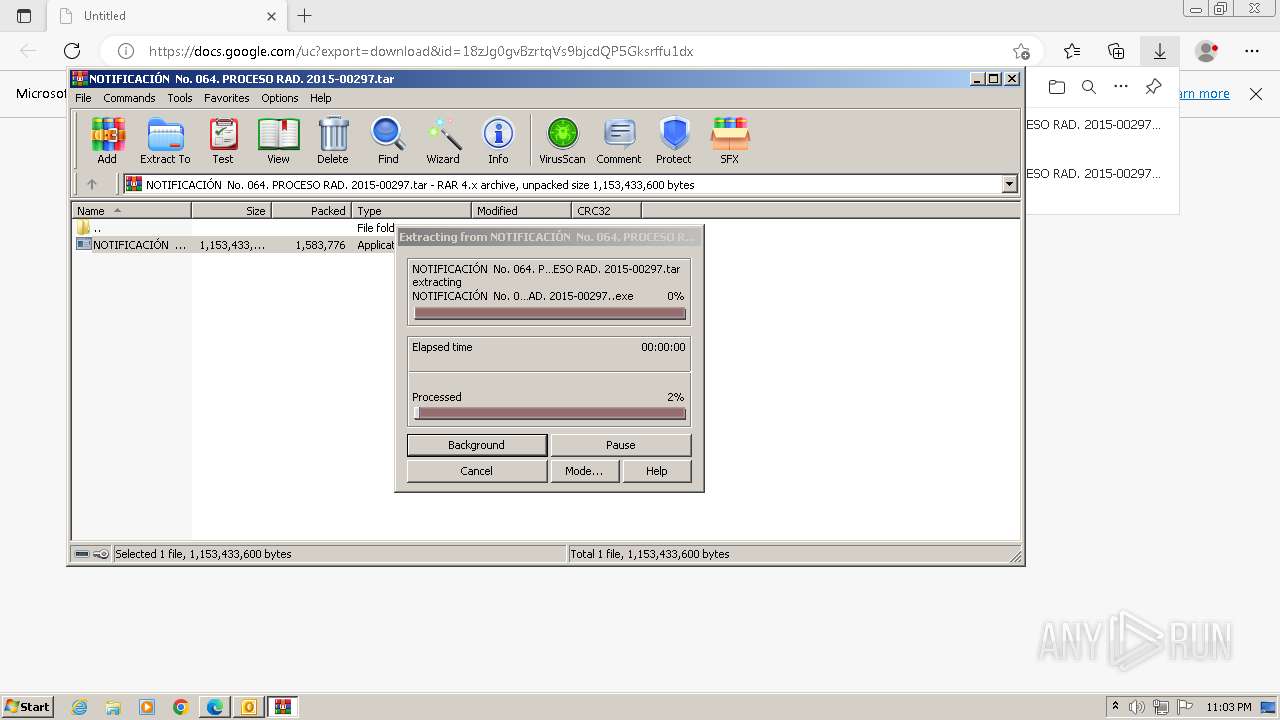This screenshot has width=1280, height=720.
Task: Open the WinRAR taskbar button
Action: [283, 707]
